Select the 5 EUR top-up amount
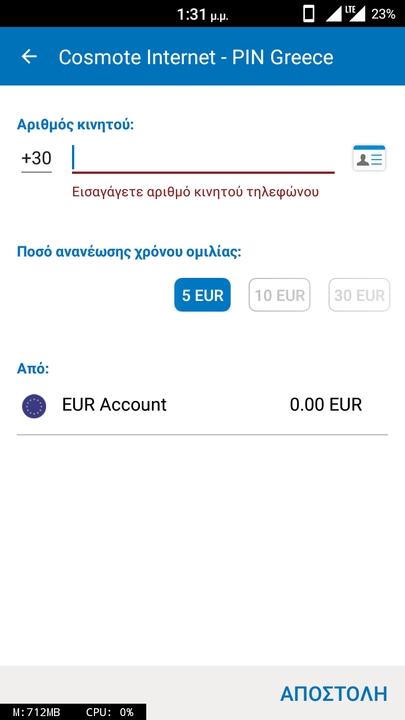The image size is (405, 720). click(x=202, y=295)
